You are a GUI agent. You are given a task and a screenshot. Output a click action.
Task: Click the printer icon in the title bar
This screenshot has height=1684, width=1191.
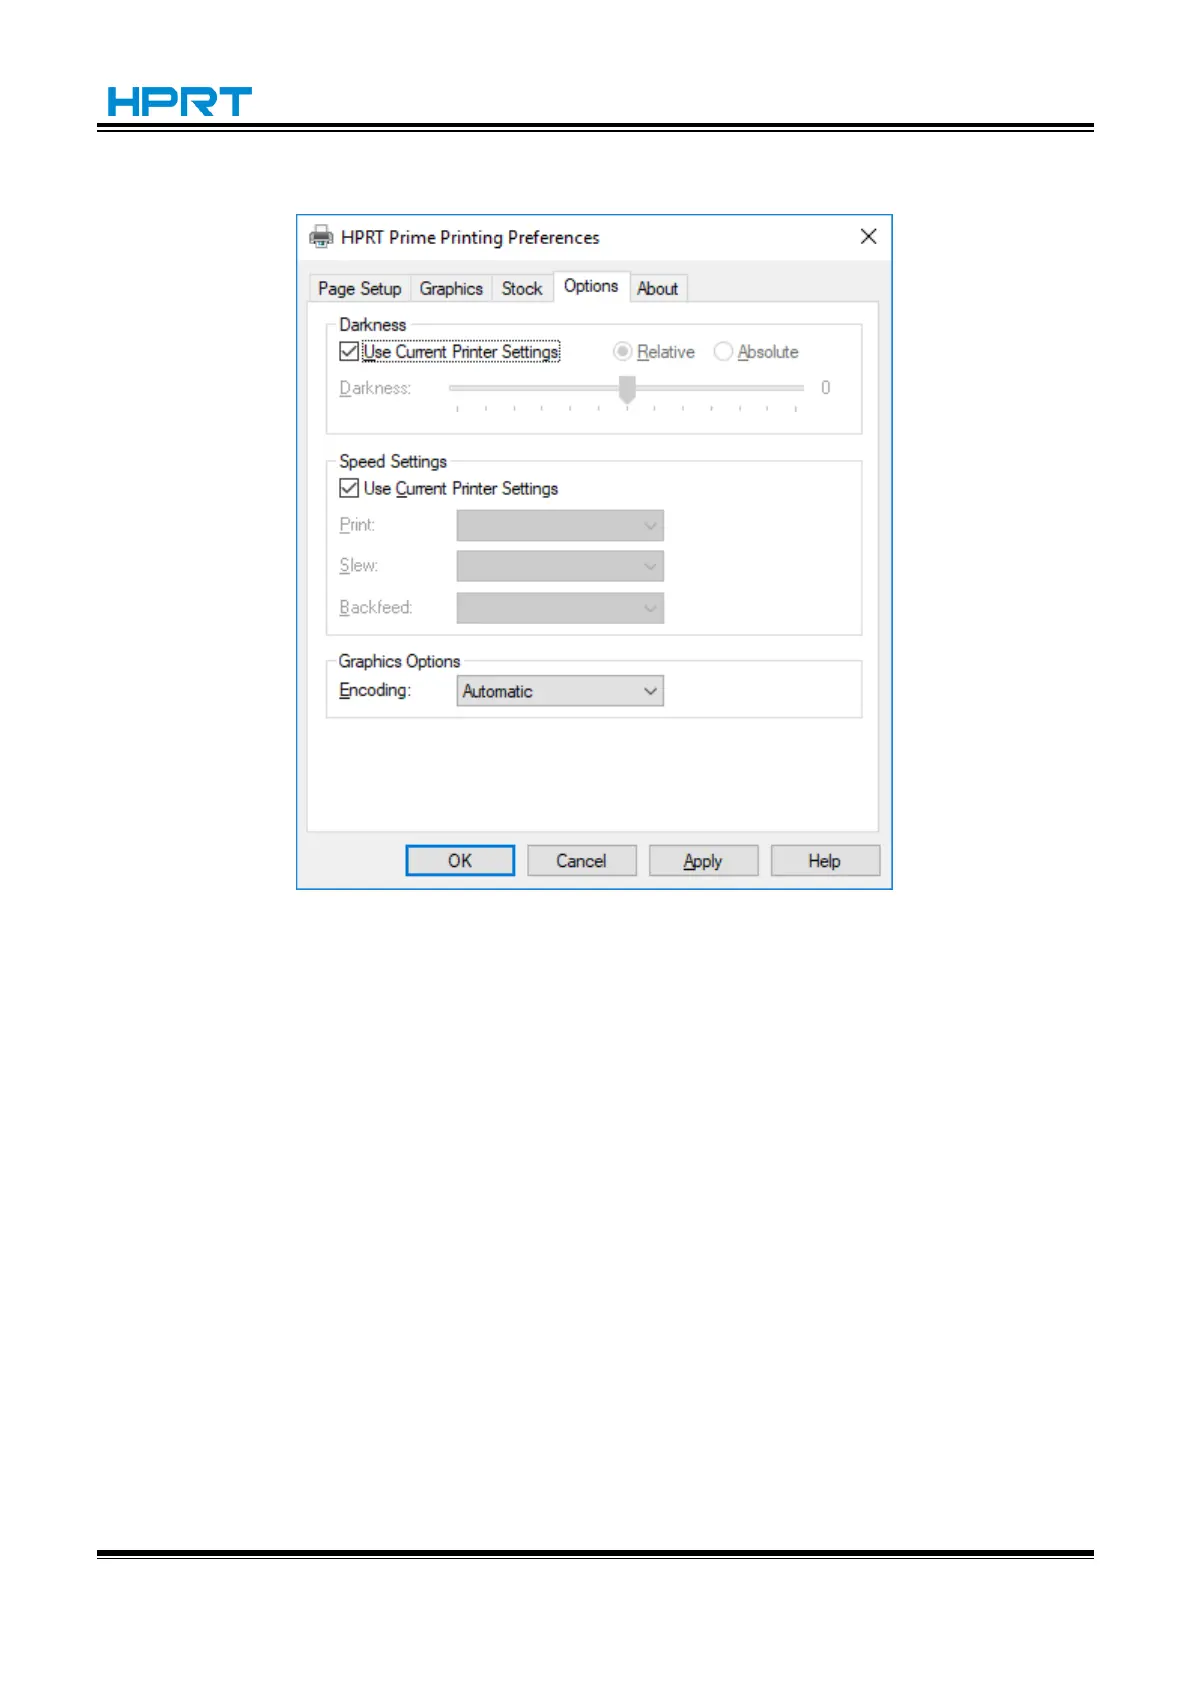[321, 237]
